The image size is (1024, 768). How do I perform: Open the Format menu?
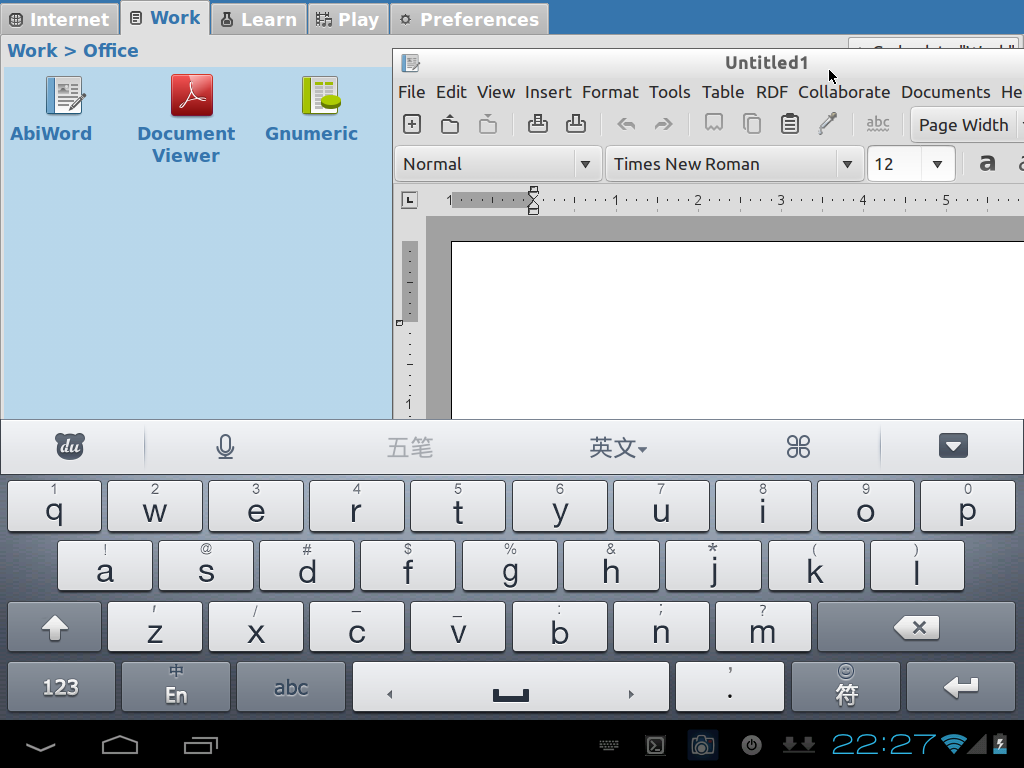(x=610, y=92)
